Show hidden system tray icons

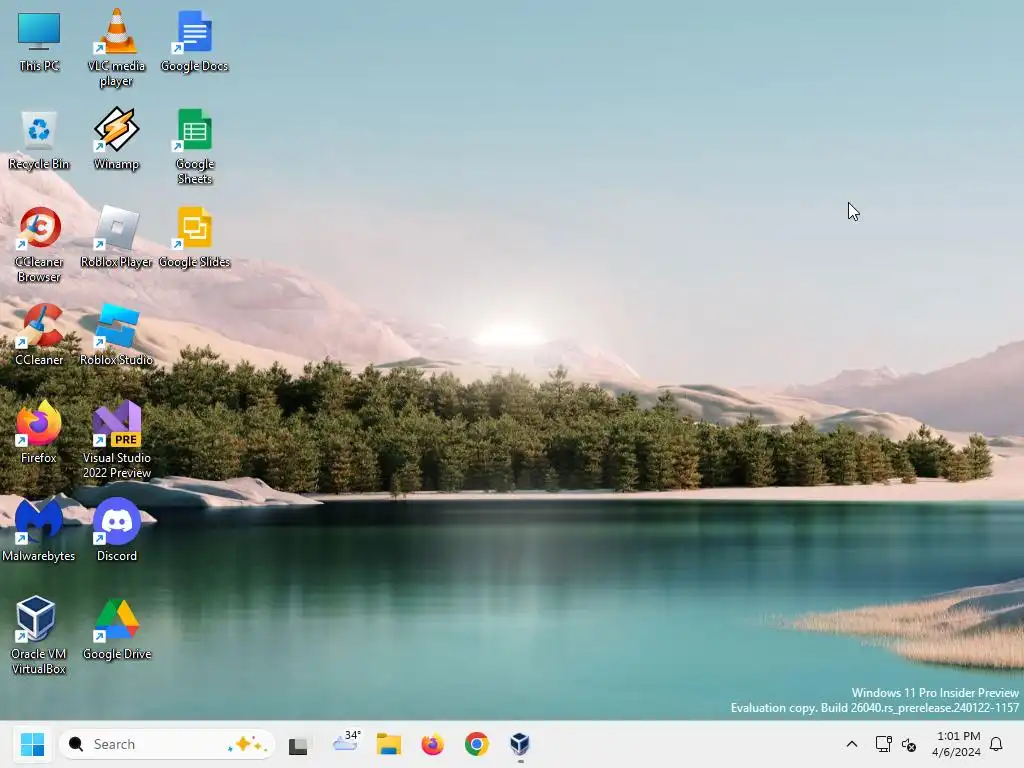click(x=852, y=744)
